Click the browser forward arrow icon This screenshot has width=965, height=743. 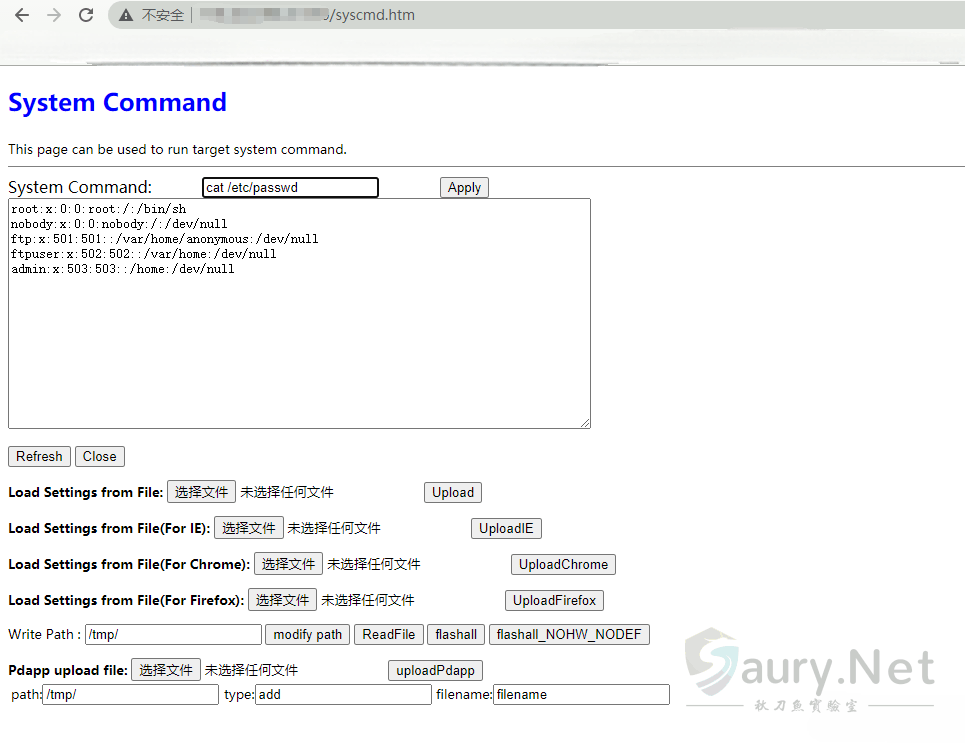pyautogui.click(x=54, y=15)
